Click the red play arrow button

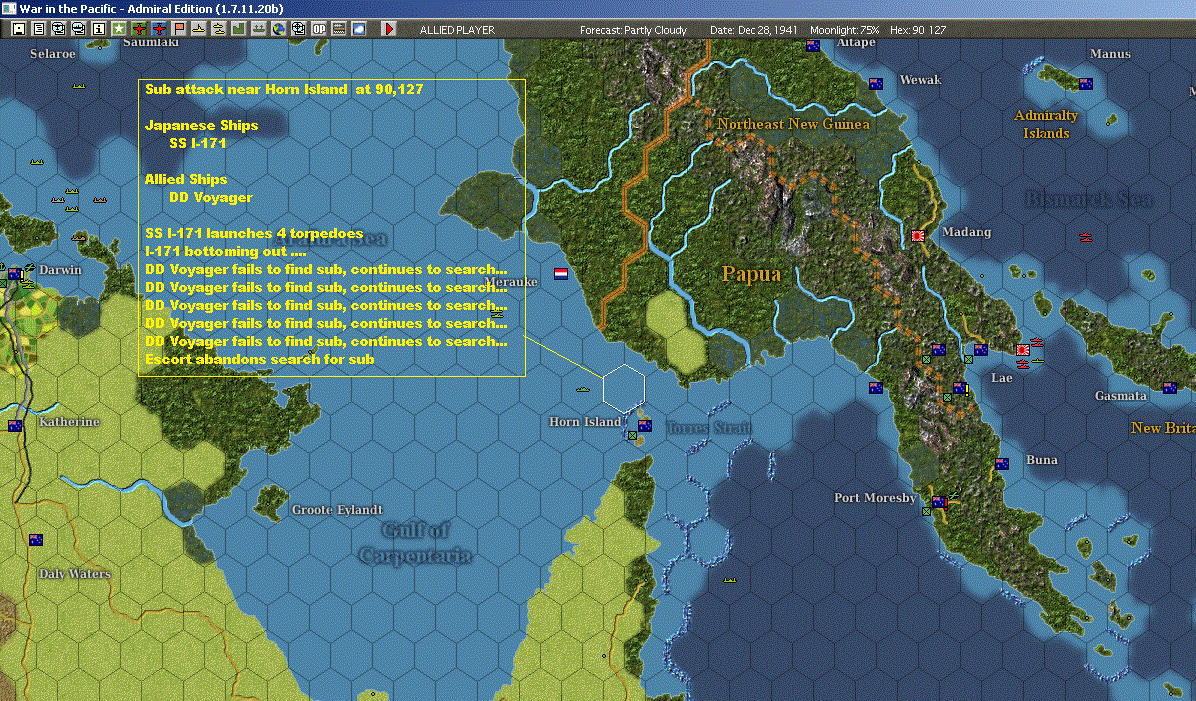click(388, 29)
